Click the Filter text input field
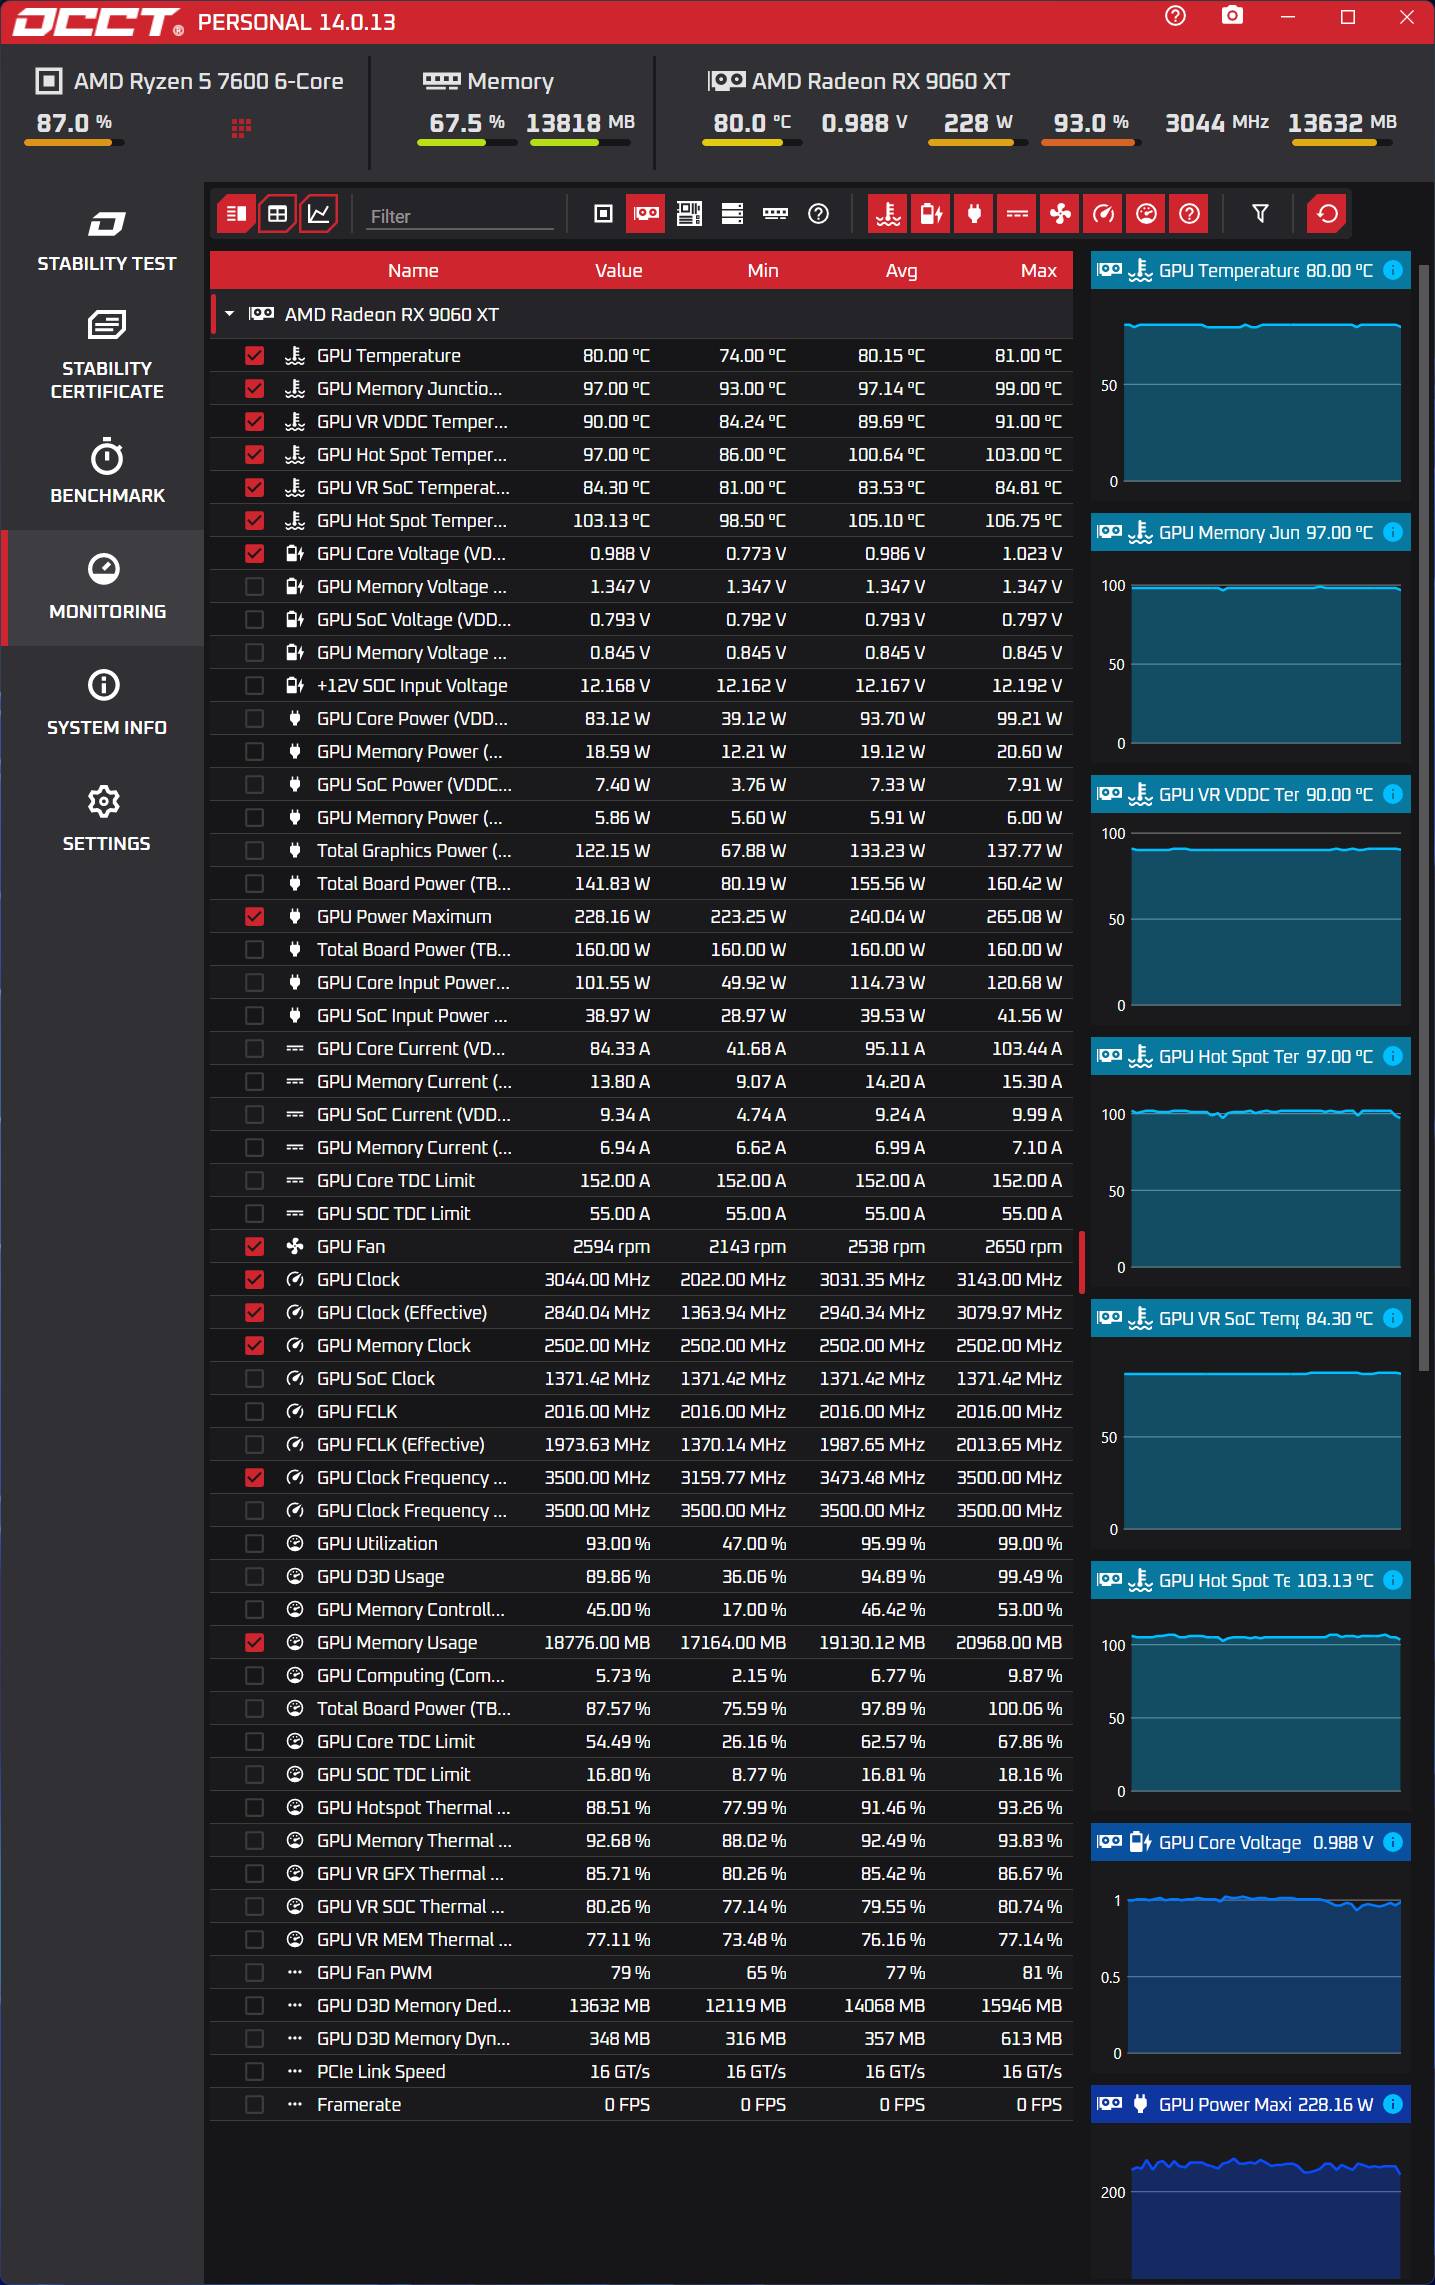The height and width of the screenshot is (2285, 1435). click(459, 216)
